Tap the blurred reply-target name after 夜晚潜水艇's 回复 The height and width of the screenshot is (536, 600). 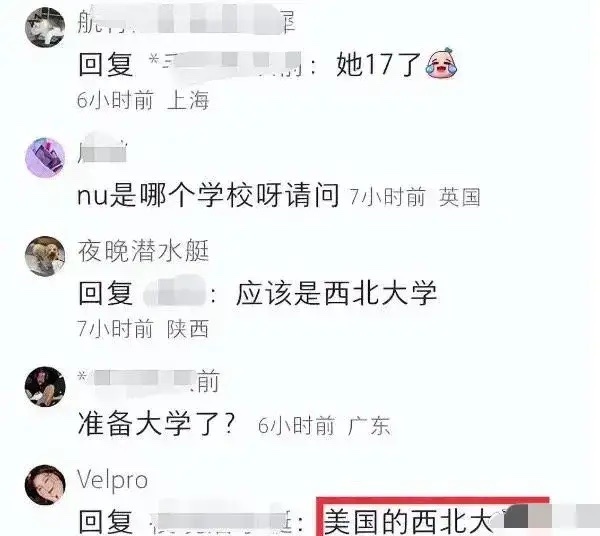pyautogui.click(x=176, y=294)
